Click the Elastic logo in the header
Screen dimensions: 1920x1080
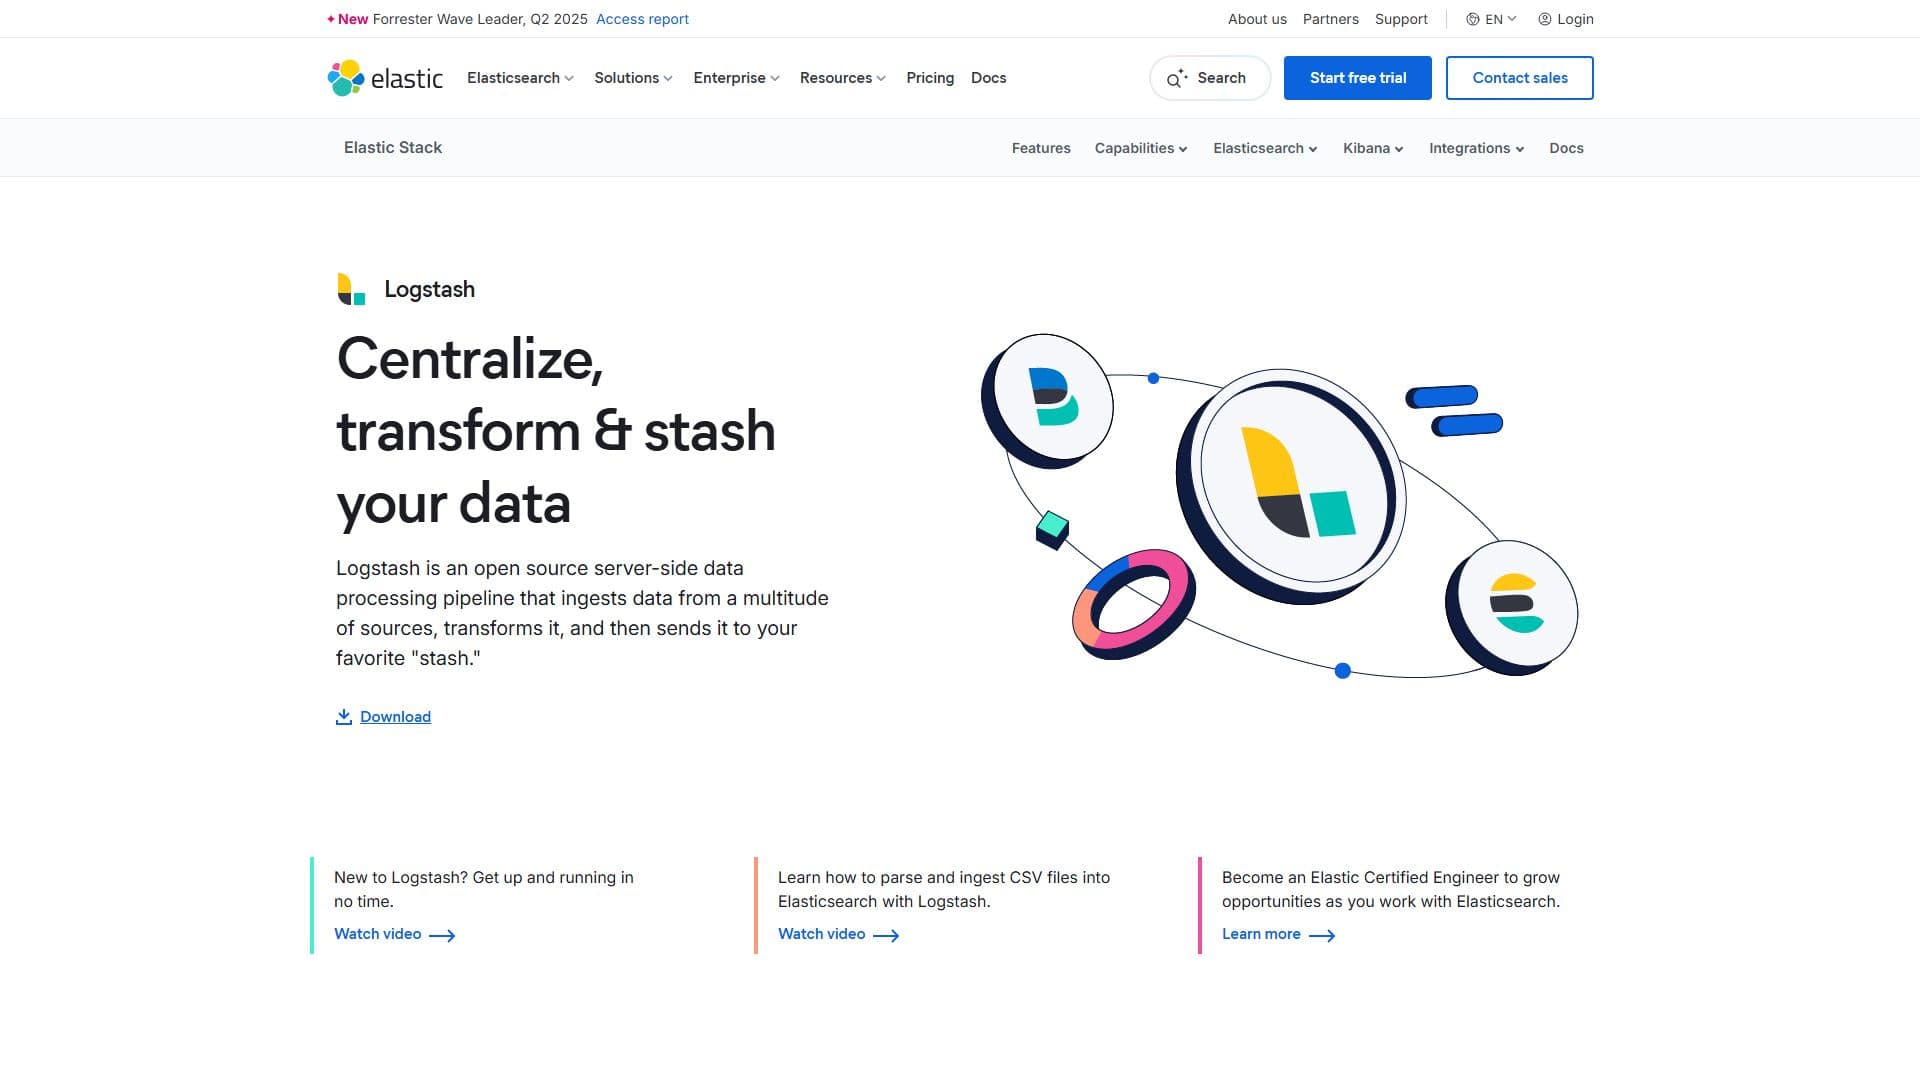coord(385,78)
